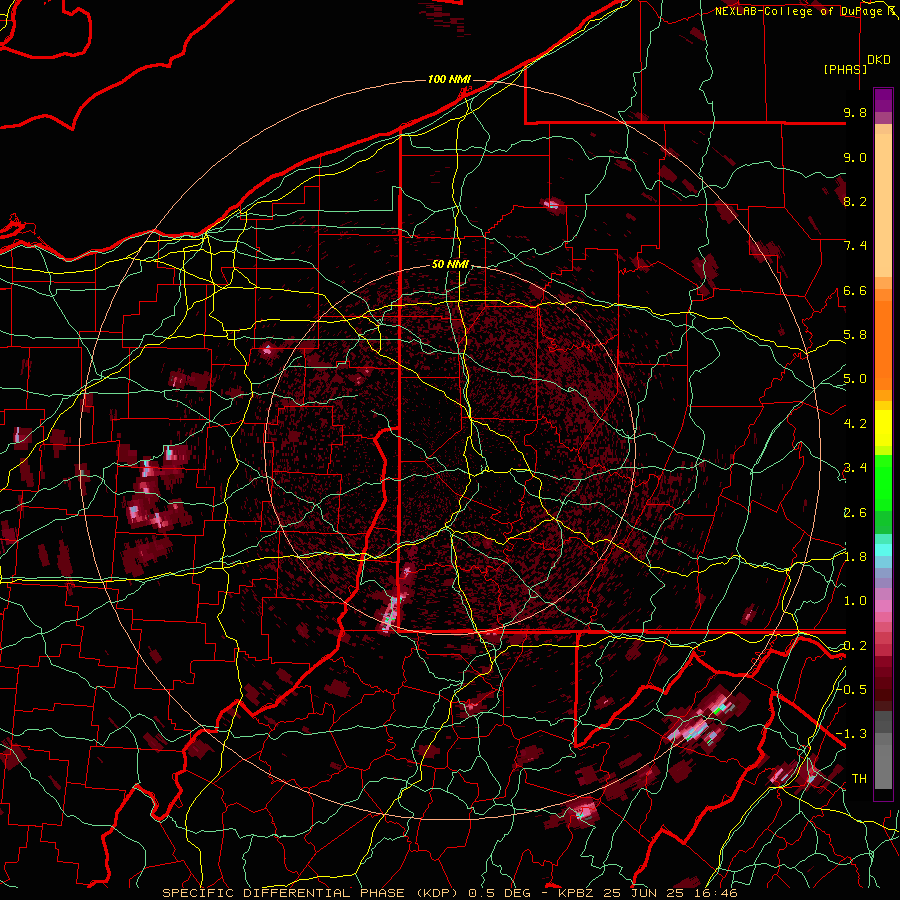The height and width of the screenshot is (900, 900).
Task: Click the [PHAS] legend heading
Action: [845, 70]
